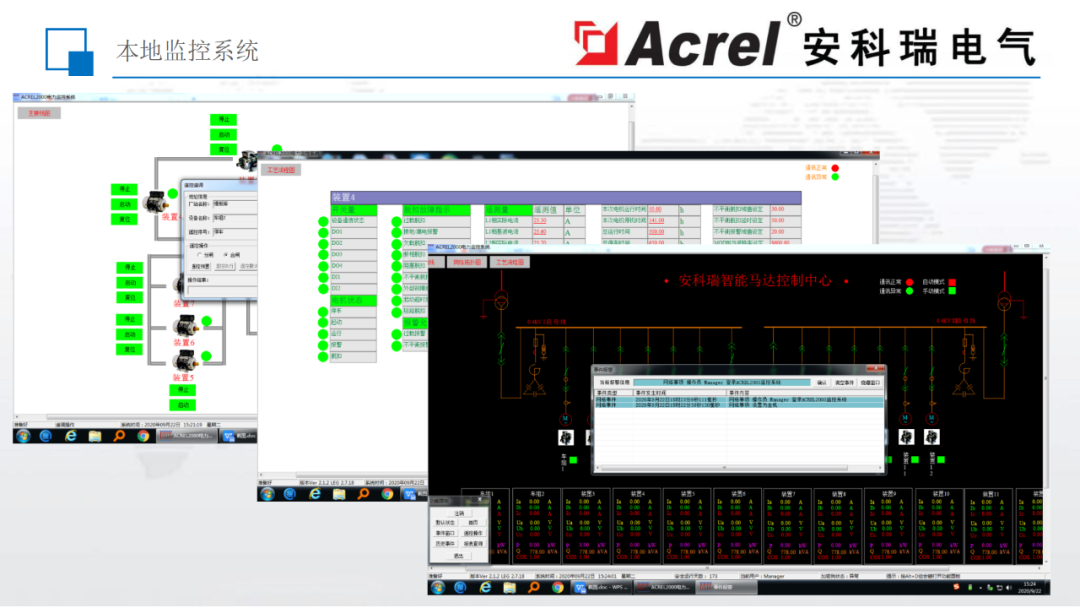Click 隐藏窗口 button in event alarm dialog
The width and height of the screenshot is (1080, 608).
(870, 383)
